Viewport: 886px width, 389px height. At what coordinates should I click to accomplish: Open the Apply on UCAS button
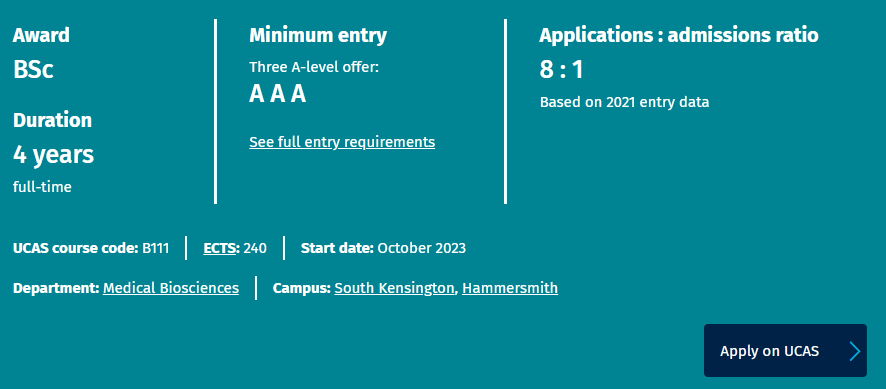pyautogui.click(x=785, y=351)
